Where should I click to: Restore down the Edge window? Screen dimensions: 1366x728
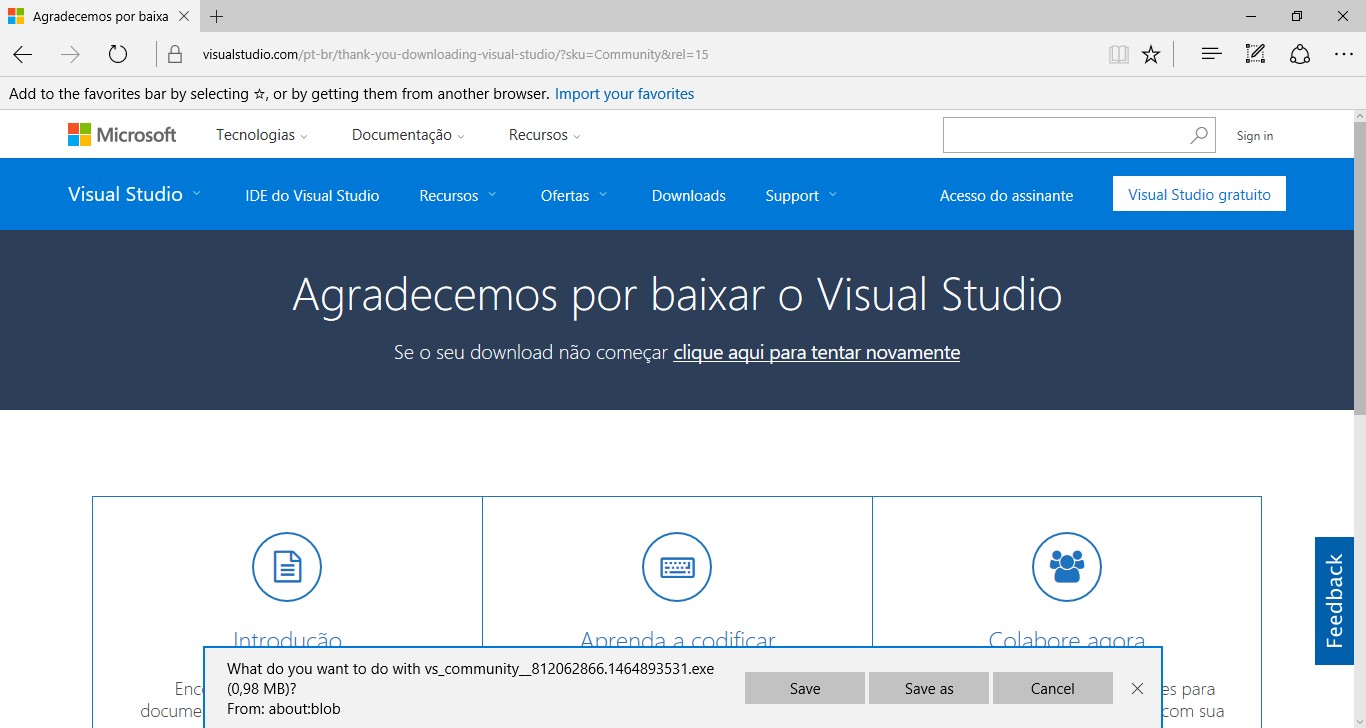[1297, 16]
